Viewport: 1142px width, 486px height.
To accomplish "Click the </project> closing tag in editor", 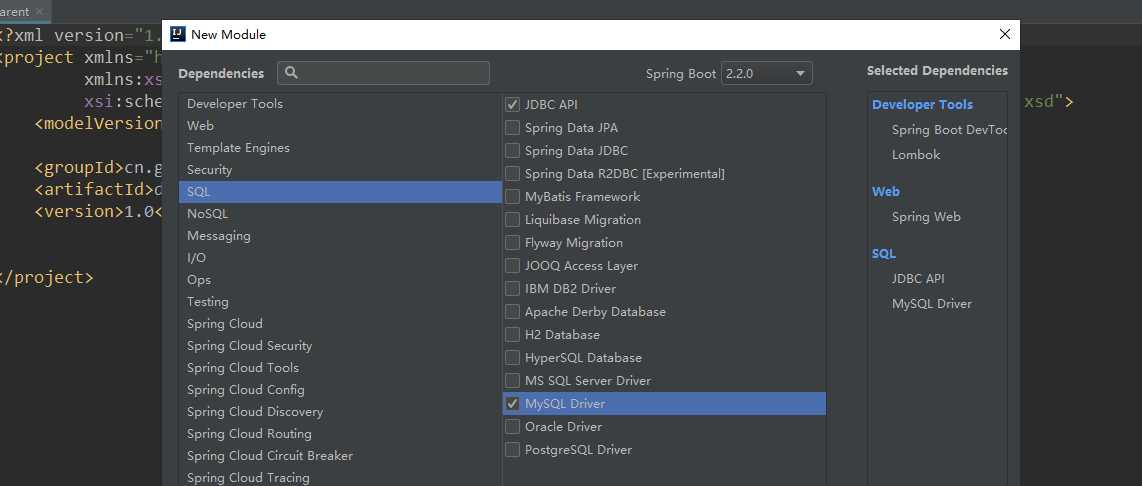I will (45, 278).
